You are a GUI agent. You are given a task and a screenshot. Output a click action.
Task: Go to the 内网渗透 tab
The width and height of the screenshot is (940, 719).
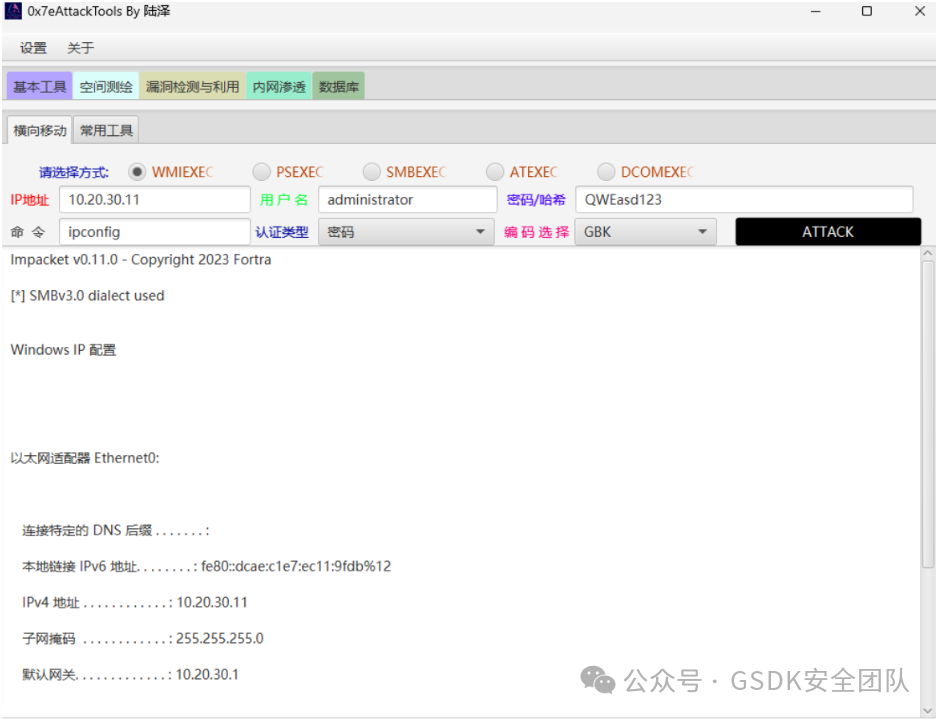coord(279,86)
